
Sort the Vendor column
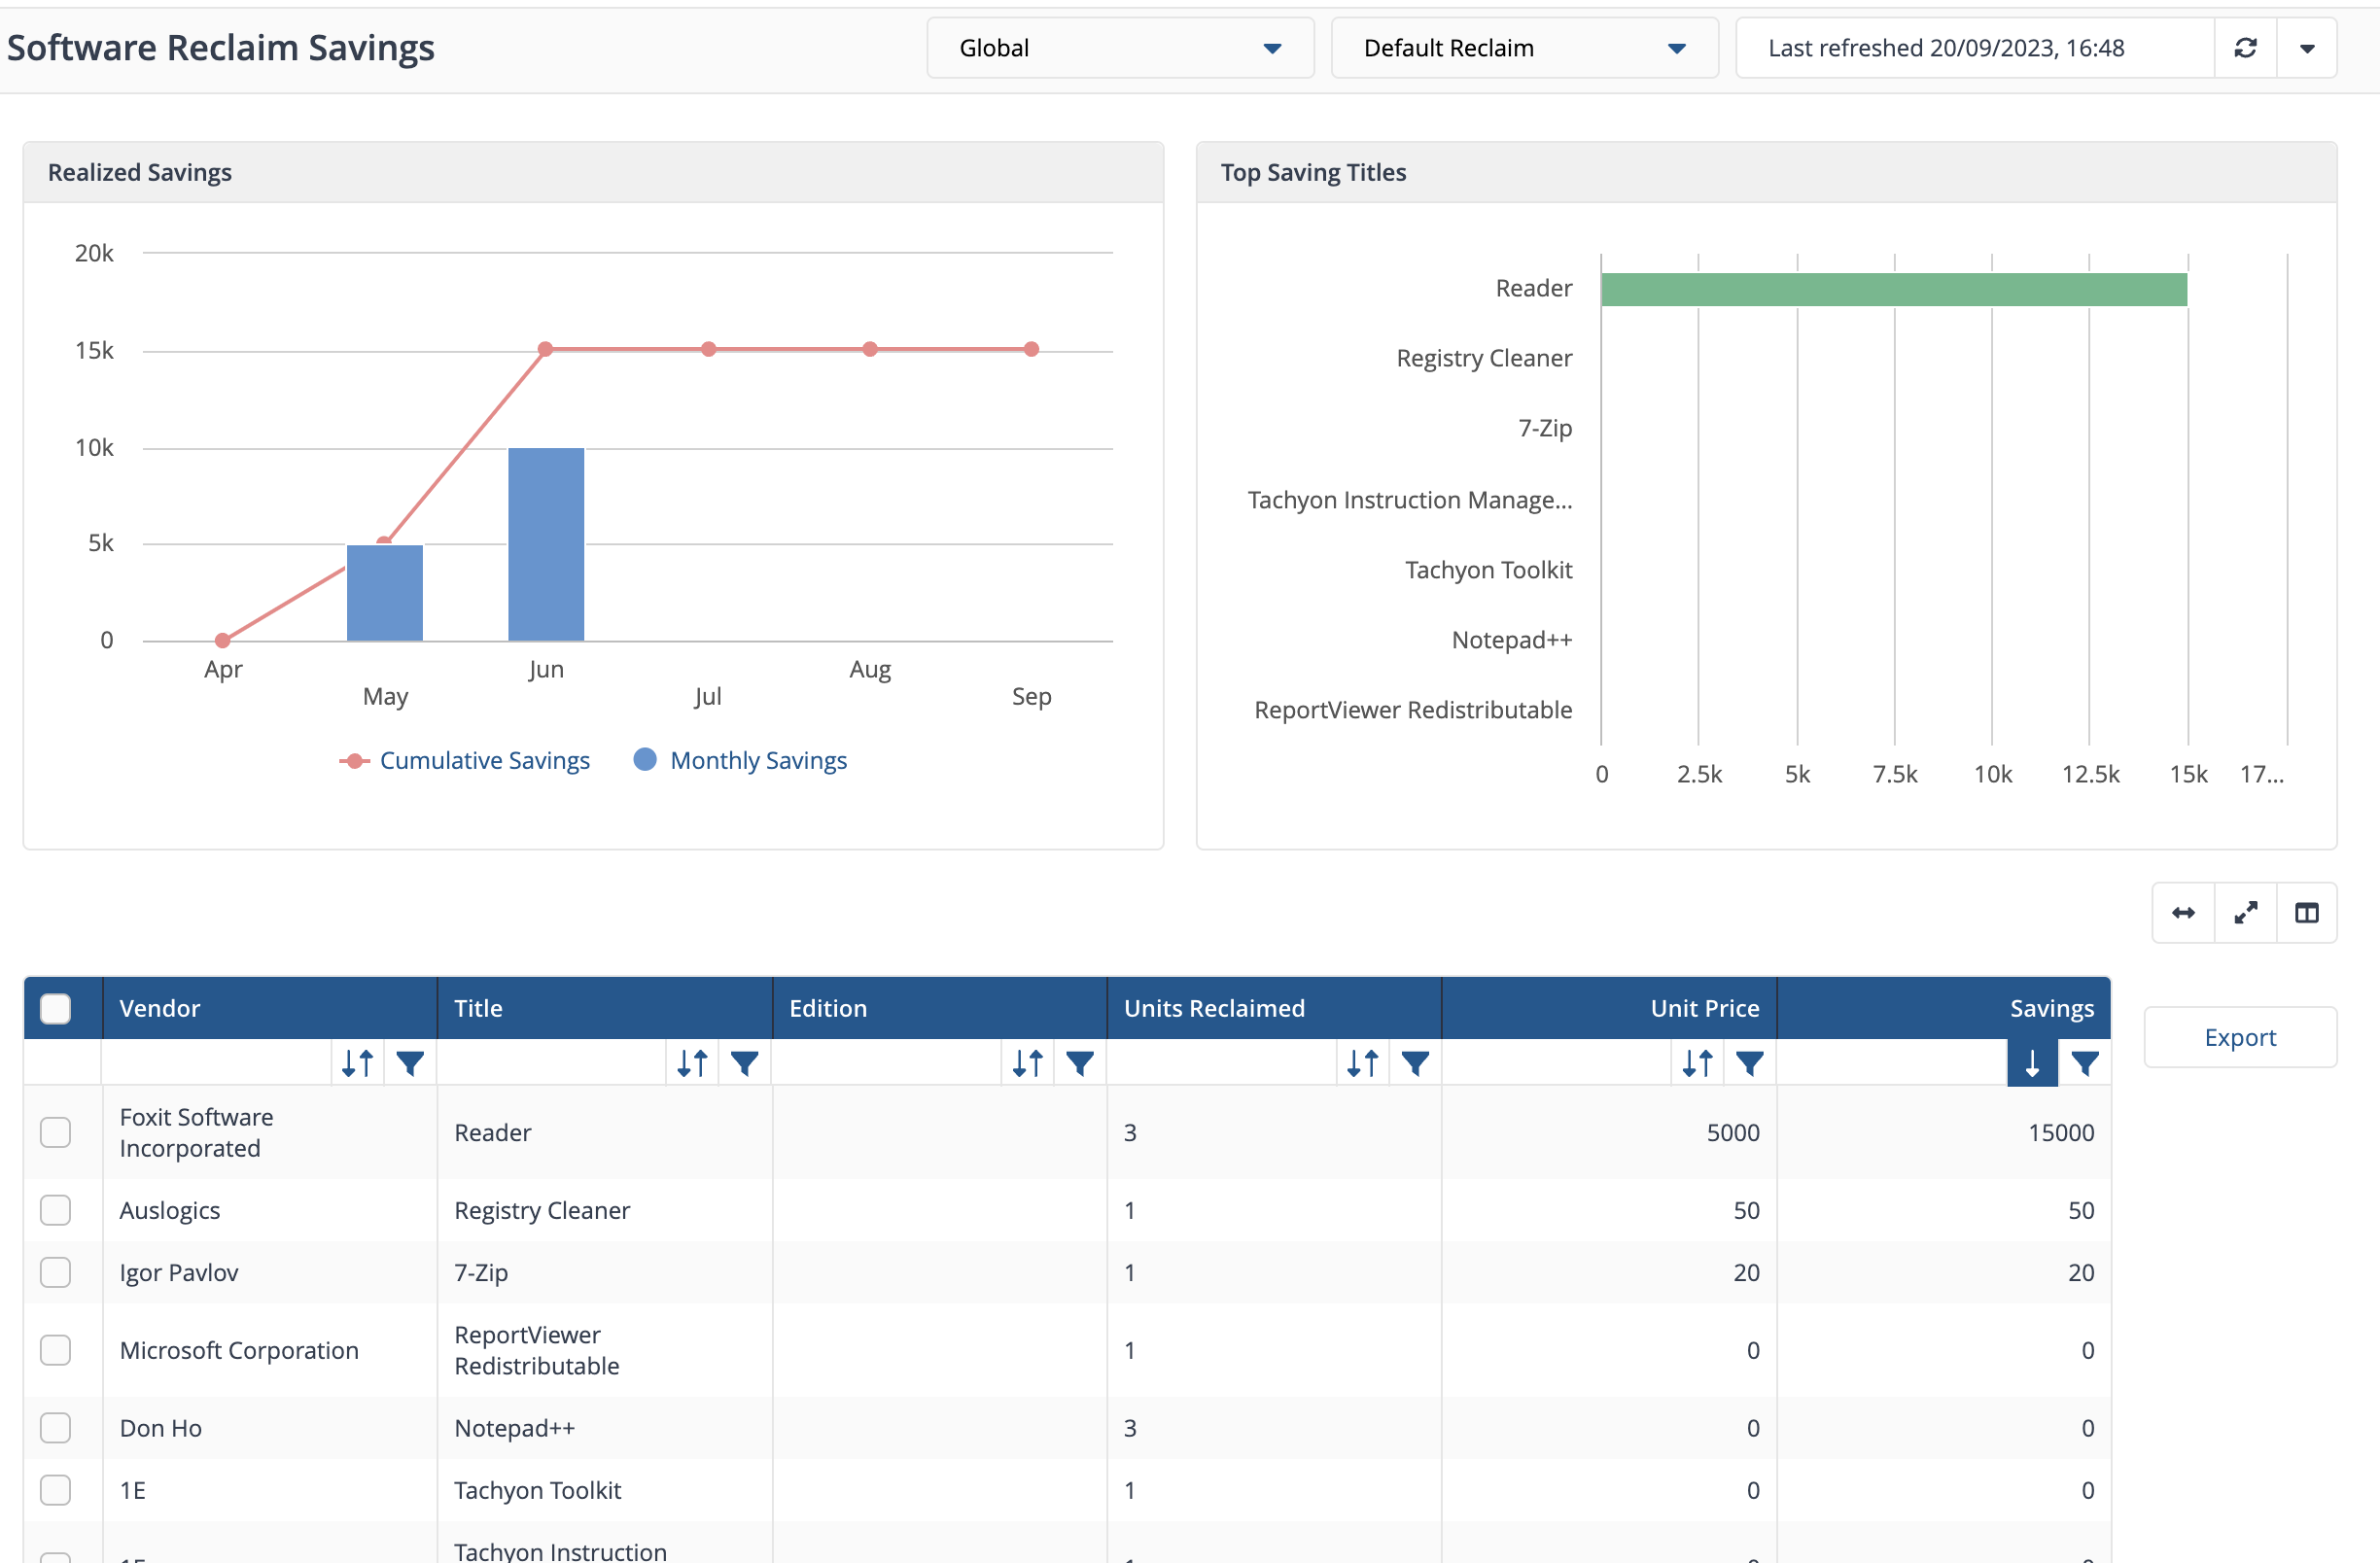pos(357,1062)
